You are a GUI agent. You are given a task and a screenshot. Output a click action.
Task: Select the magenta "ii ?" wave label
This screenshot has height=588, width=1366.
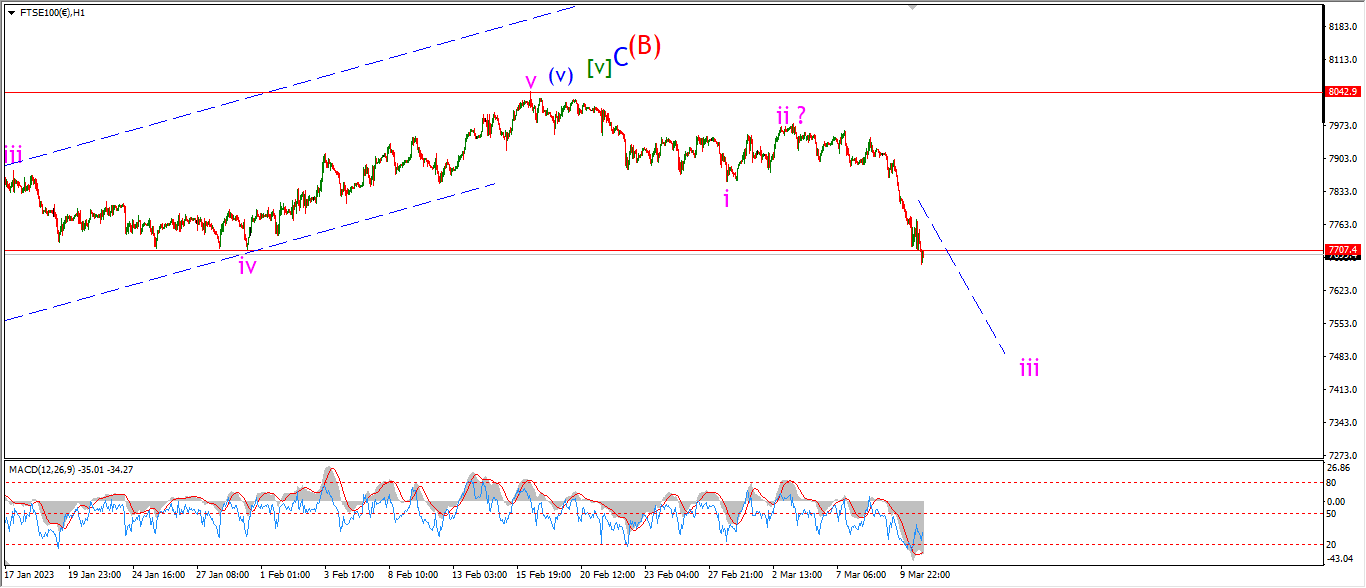(792, 116)
